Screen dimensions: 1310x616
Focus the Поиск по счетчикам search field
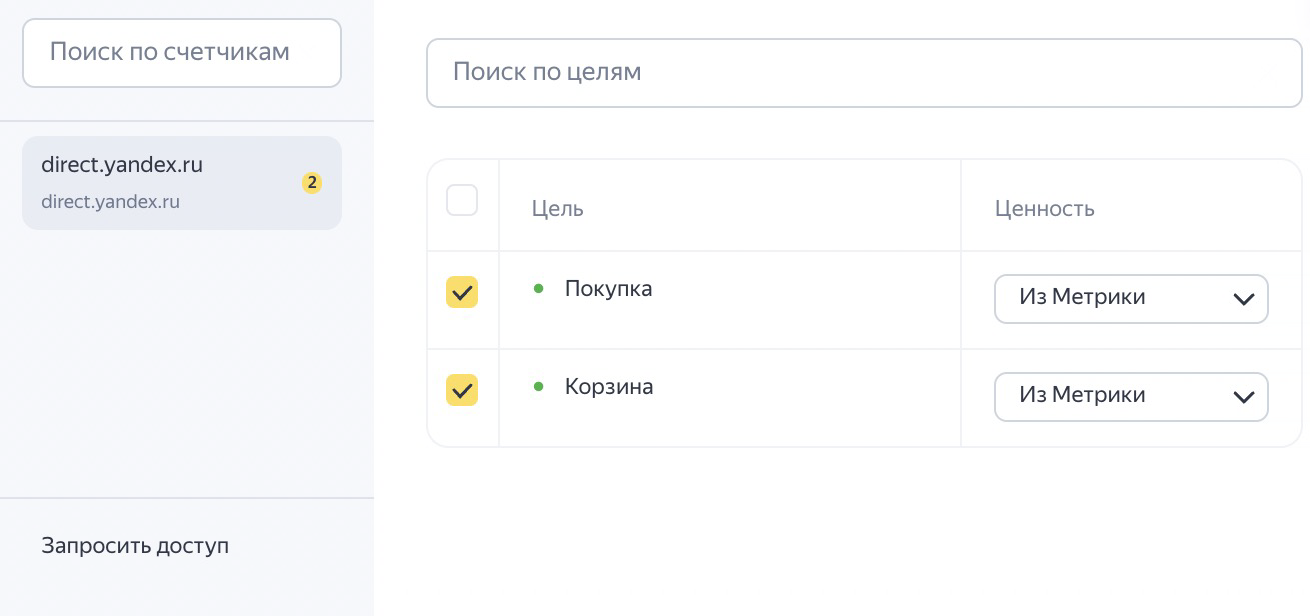pos(181,52)
